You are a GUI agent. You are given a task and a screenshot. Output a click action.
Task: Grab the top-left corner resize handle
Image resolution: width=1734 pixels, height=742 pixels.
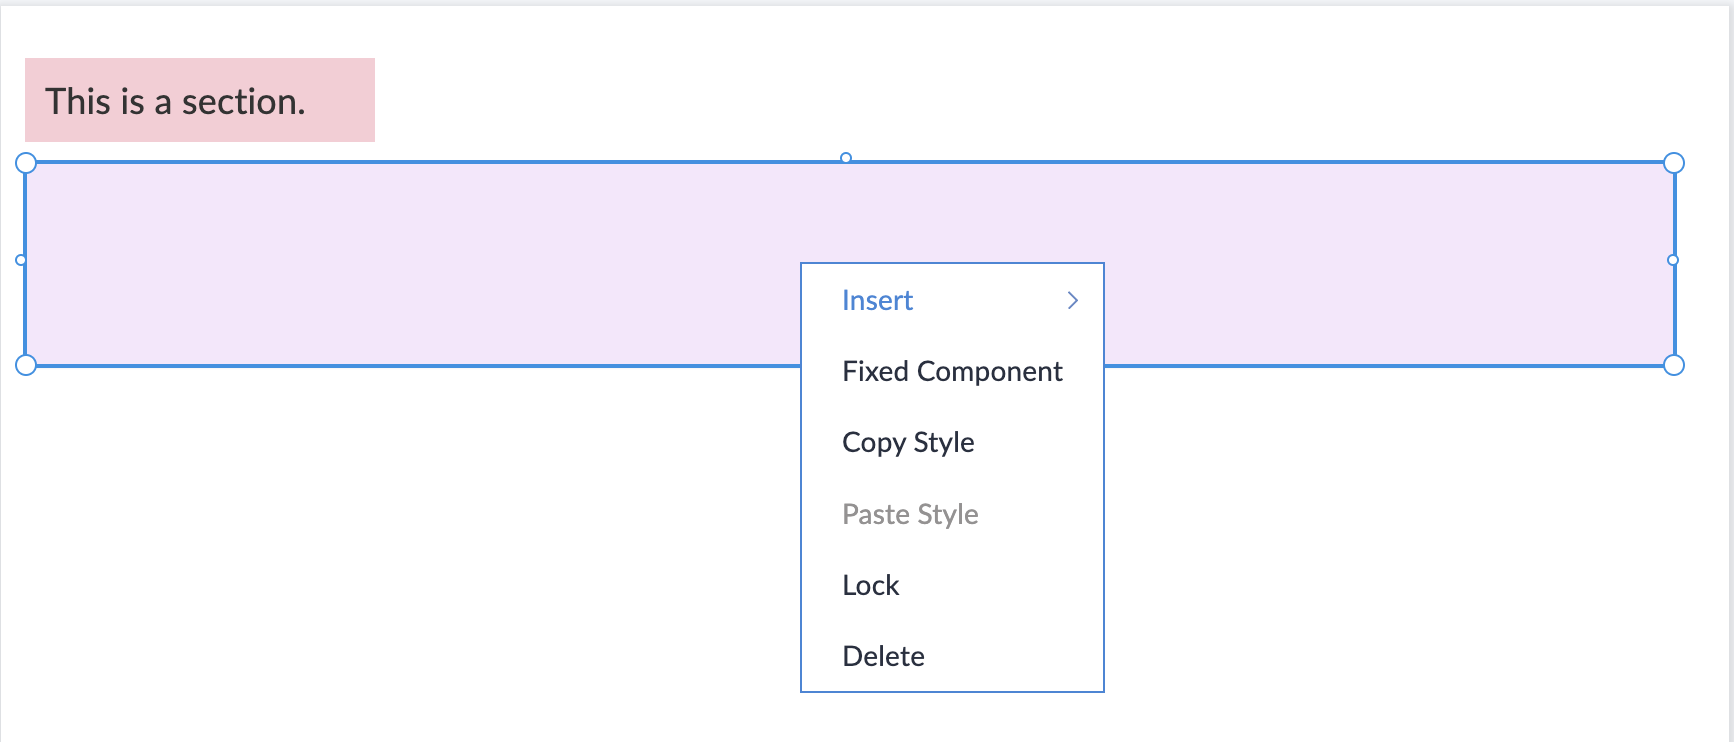click(x=26, y=163)
